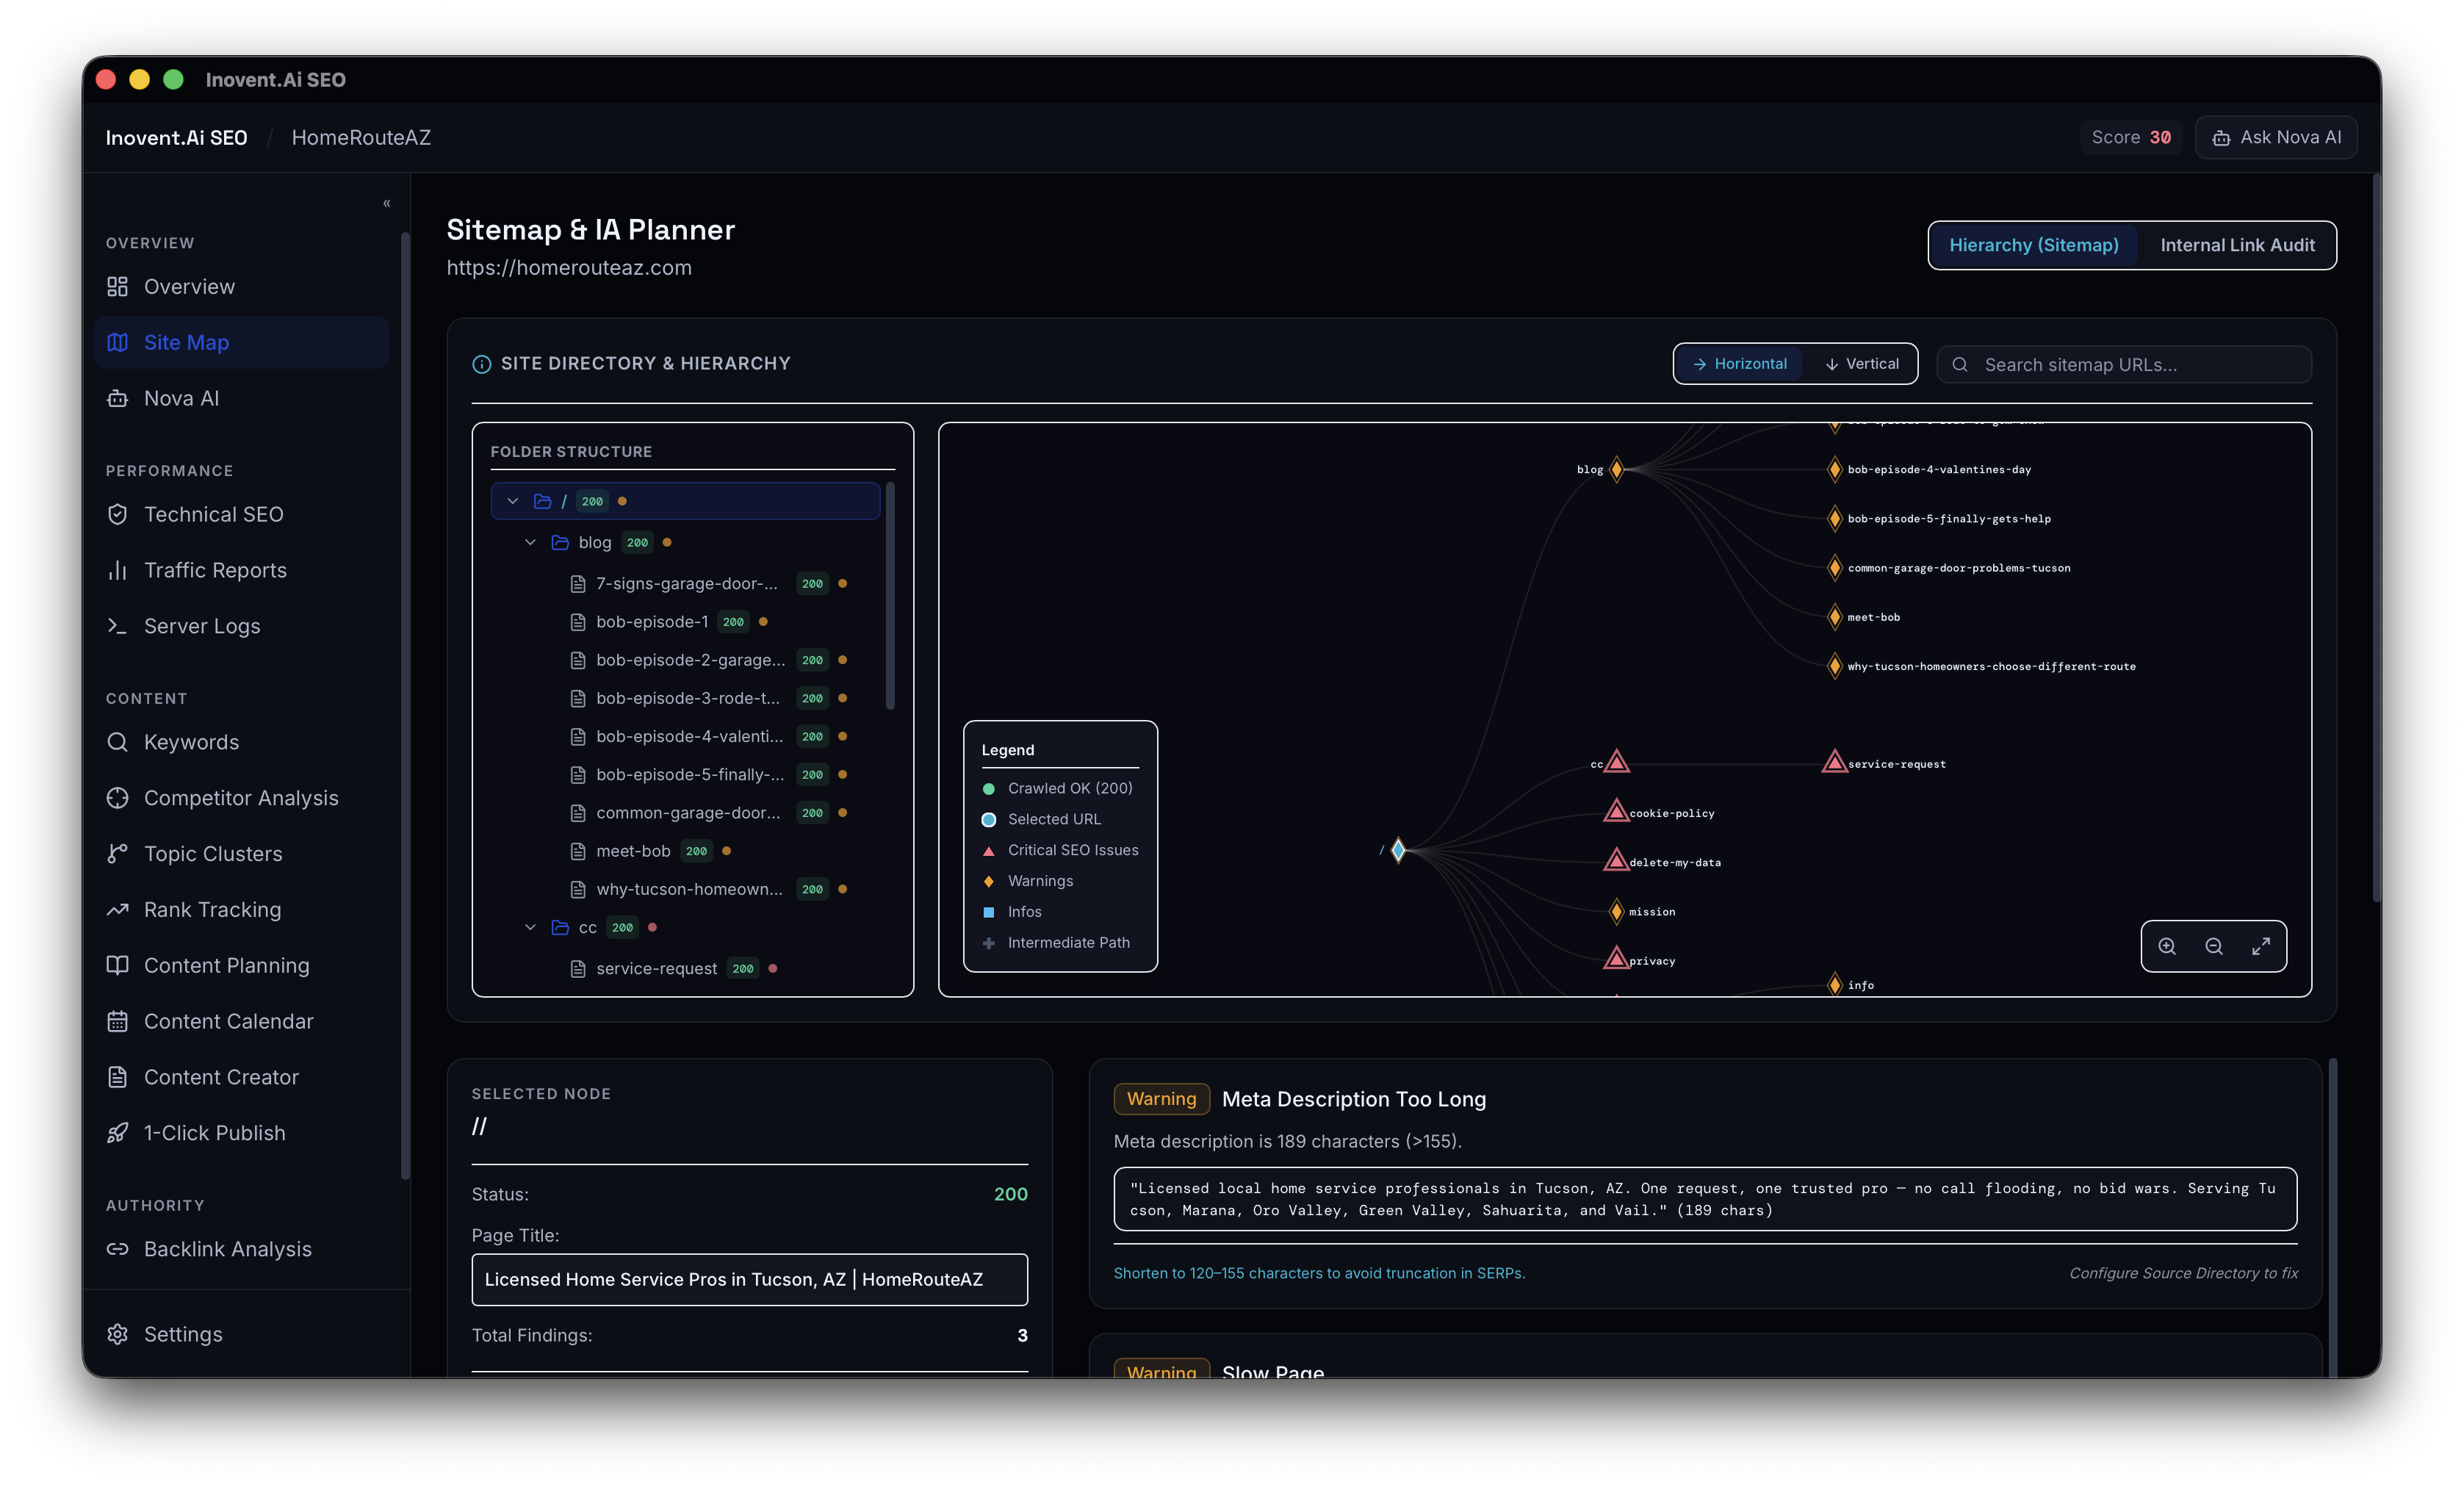Open Nova AI from the sidebar
The image size is (2464, 1487).
240,398
